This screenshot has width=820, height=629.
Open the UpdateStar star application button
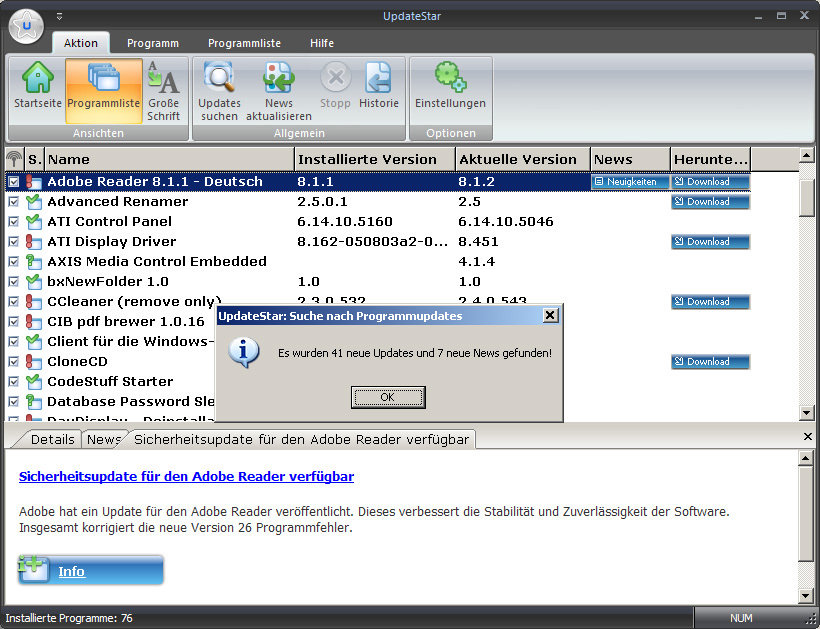[26, 26]
